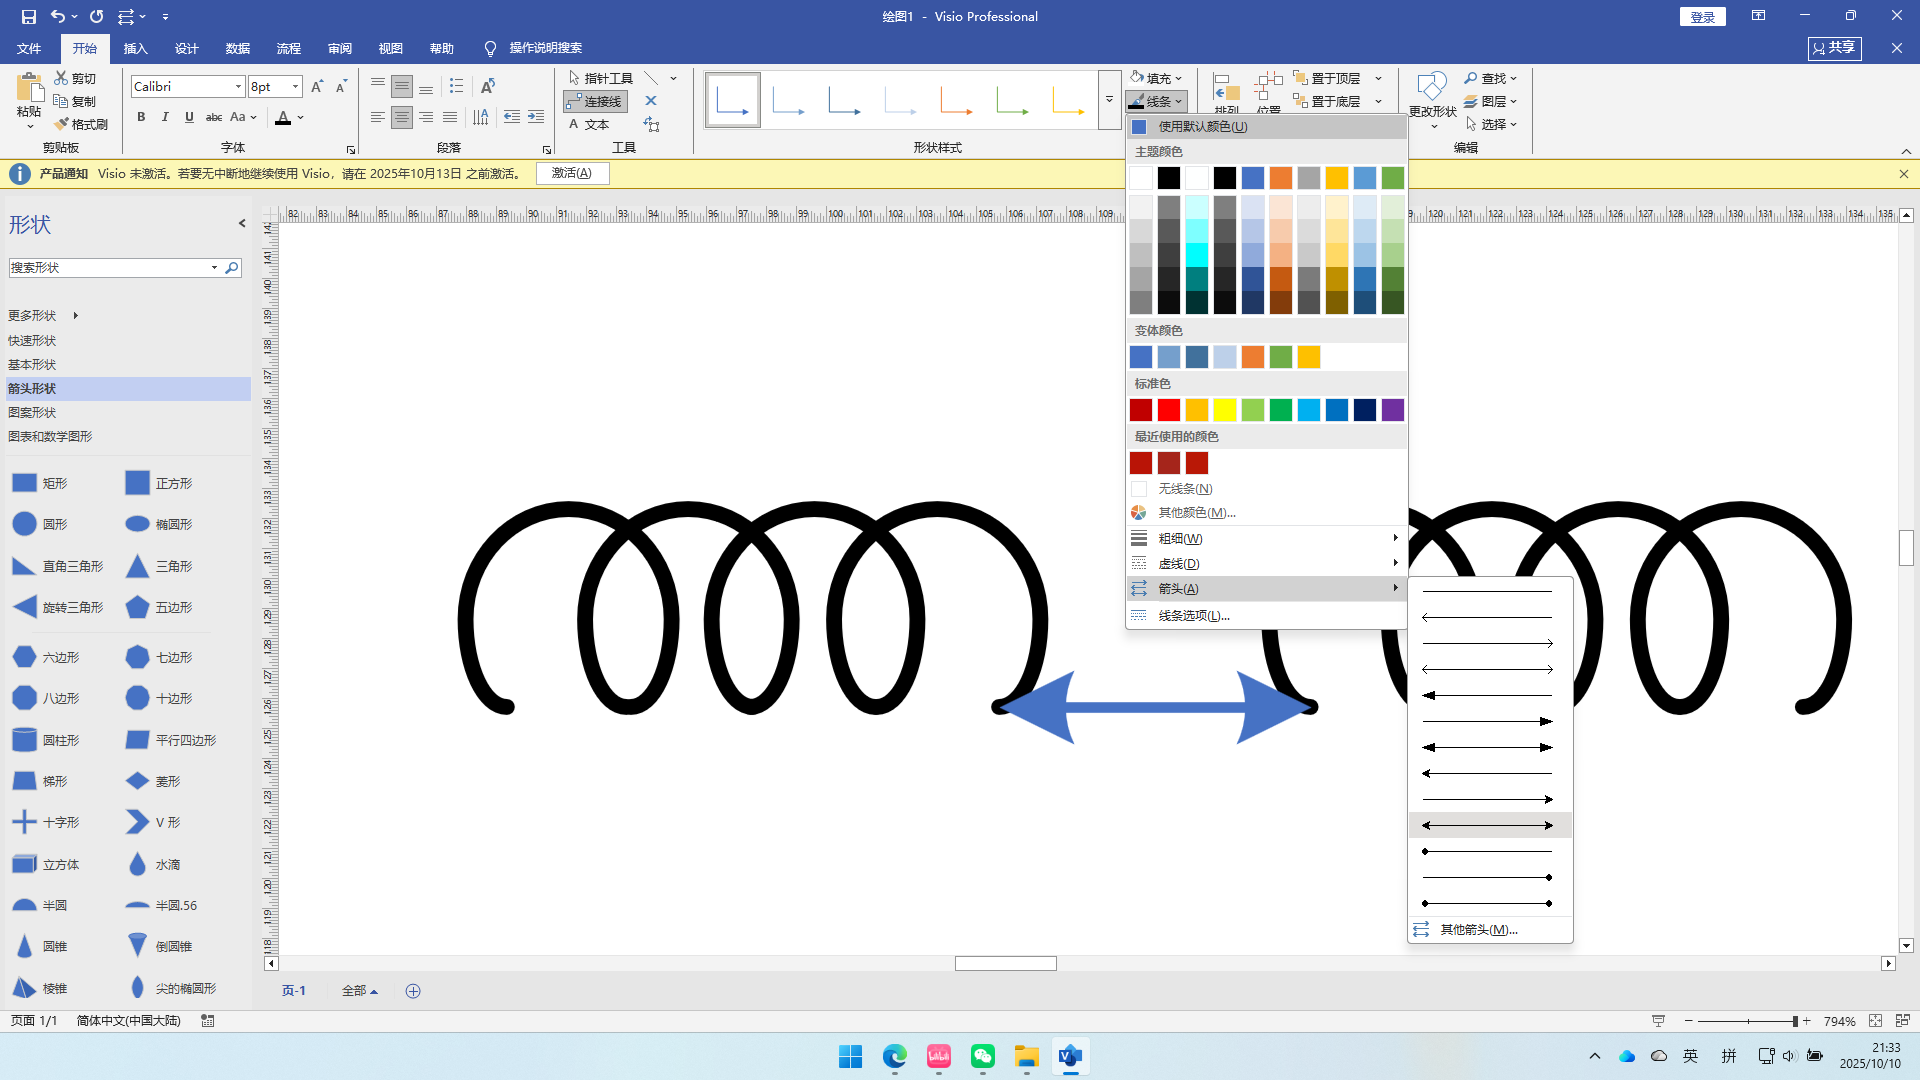1920x1080 pixels.
Task: Click the Increase font size icon
Action: click(317, 87)
